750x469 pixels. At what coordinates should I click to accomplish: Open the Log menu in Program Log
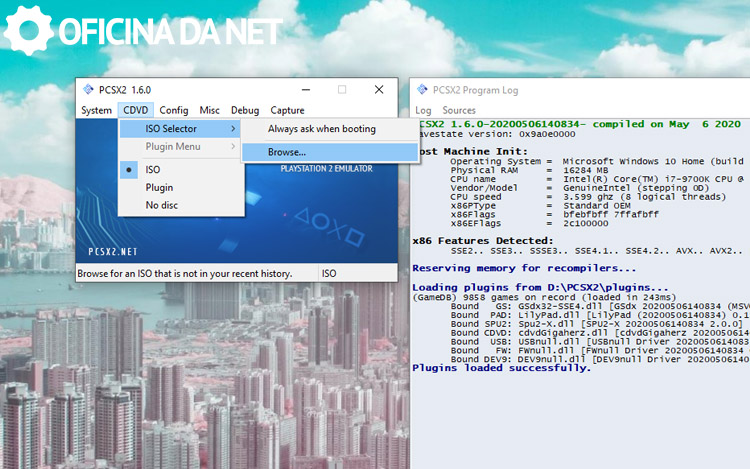click(423, 110)
